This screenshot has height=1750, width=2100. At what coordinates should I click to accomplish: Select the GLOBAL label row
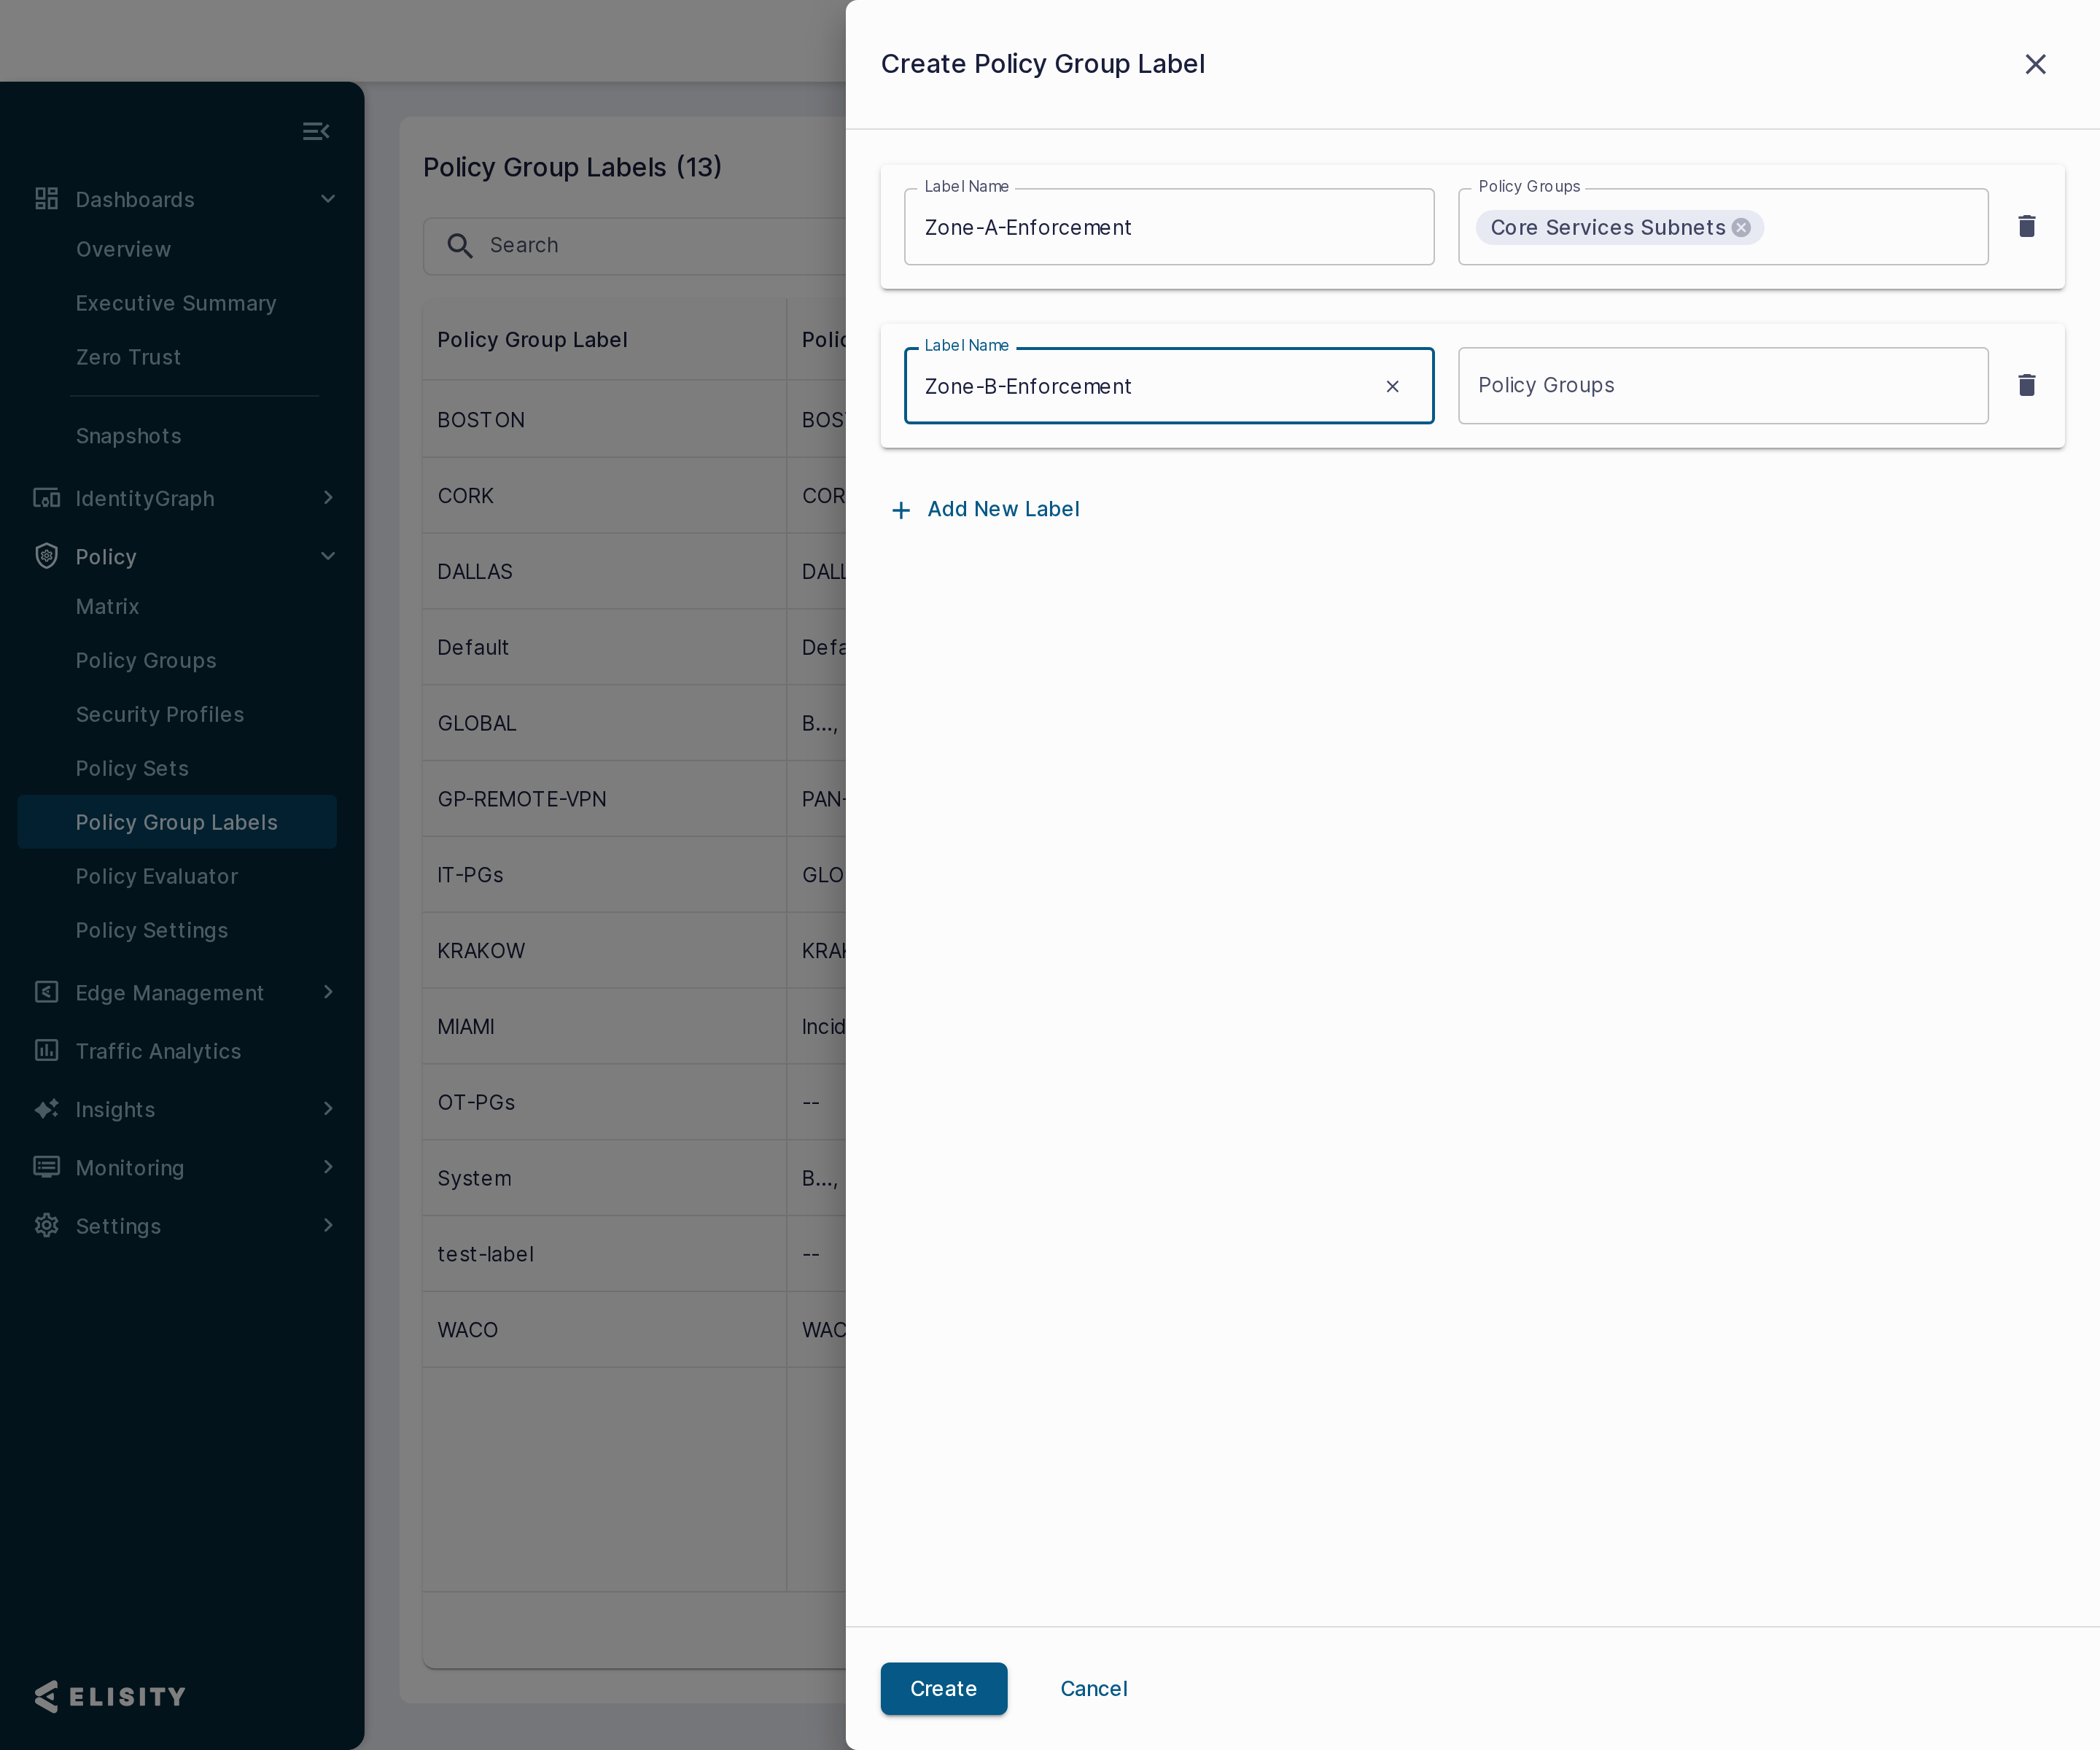click(x=634, y=724)
